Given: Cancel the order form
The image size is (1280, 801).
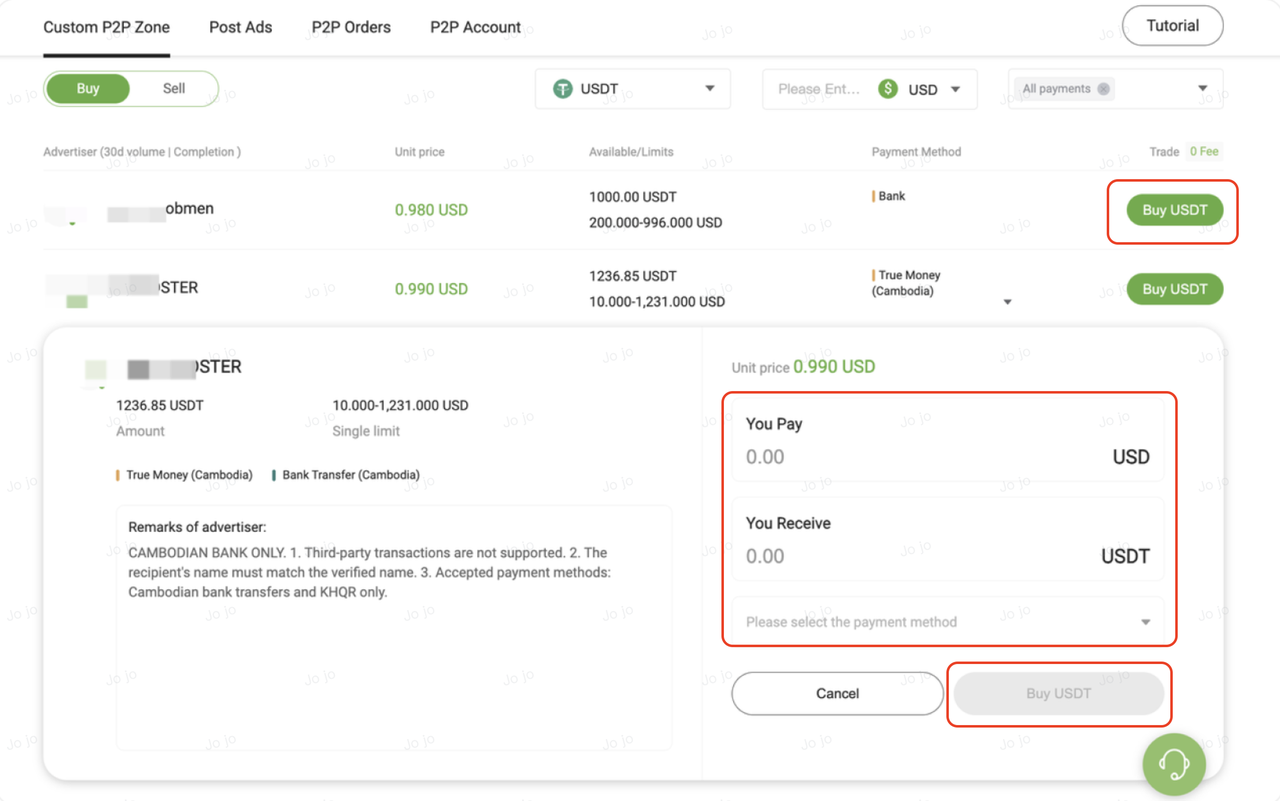Looking at the screenshot, I should point(837,693).
